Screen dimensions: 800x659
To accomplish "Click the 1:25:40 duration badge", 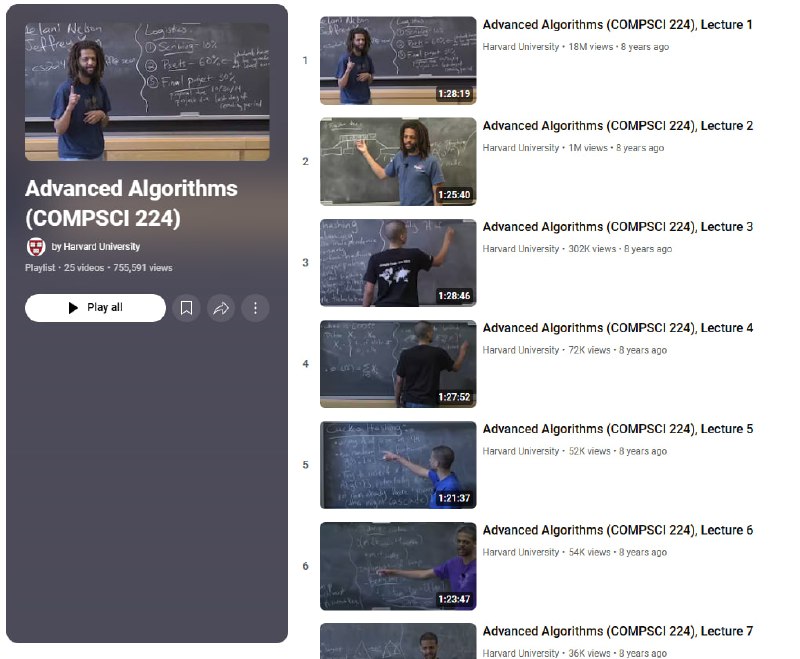I will [454, 195].
